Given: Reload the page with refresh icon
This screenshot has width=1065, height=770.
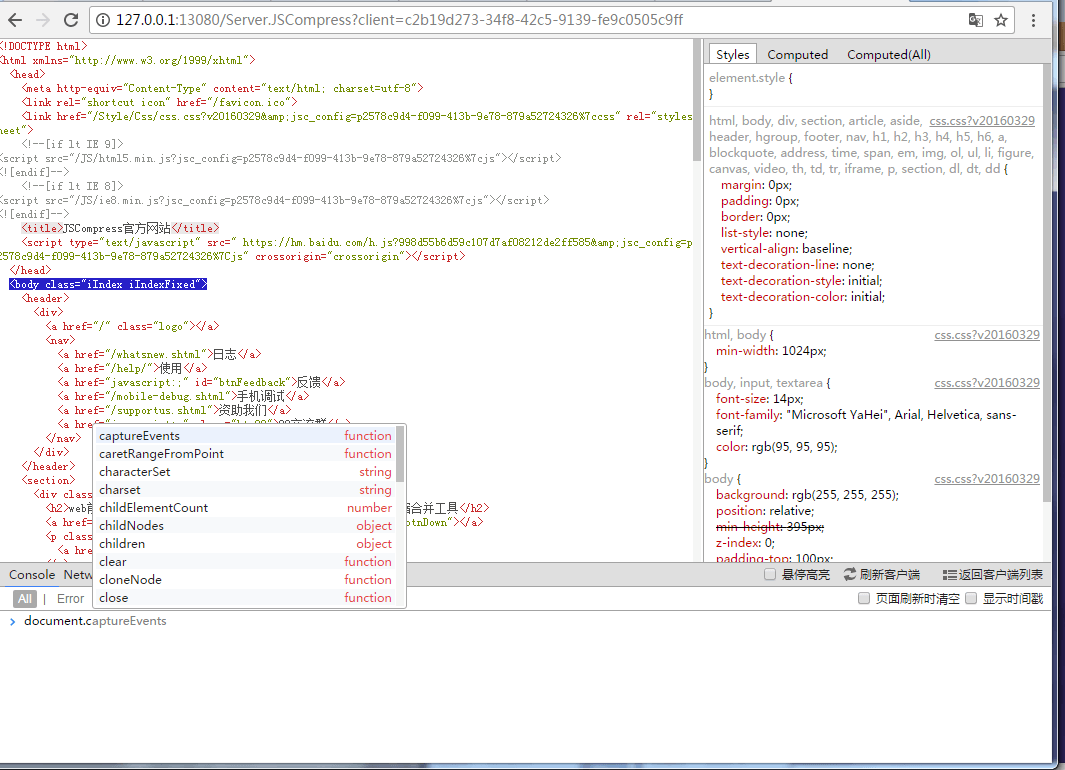Looking at the screenshot, I should (x=71, y=20).
